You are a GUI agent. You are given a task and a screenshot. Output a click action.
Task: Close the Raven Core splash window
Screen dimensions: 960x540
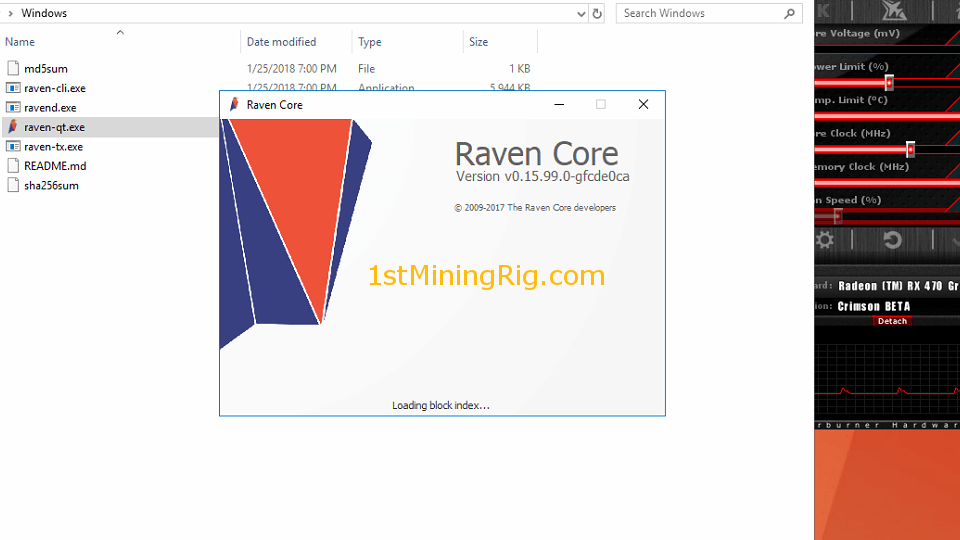coord(643,105)
